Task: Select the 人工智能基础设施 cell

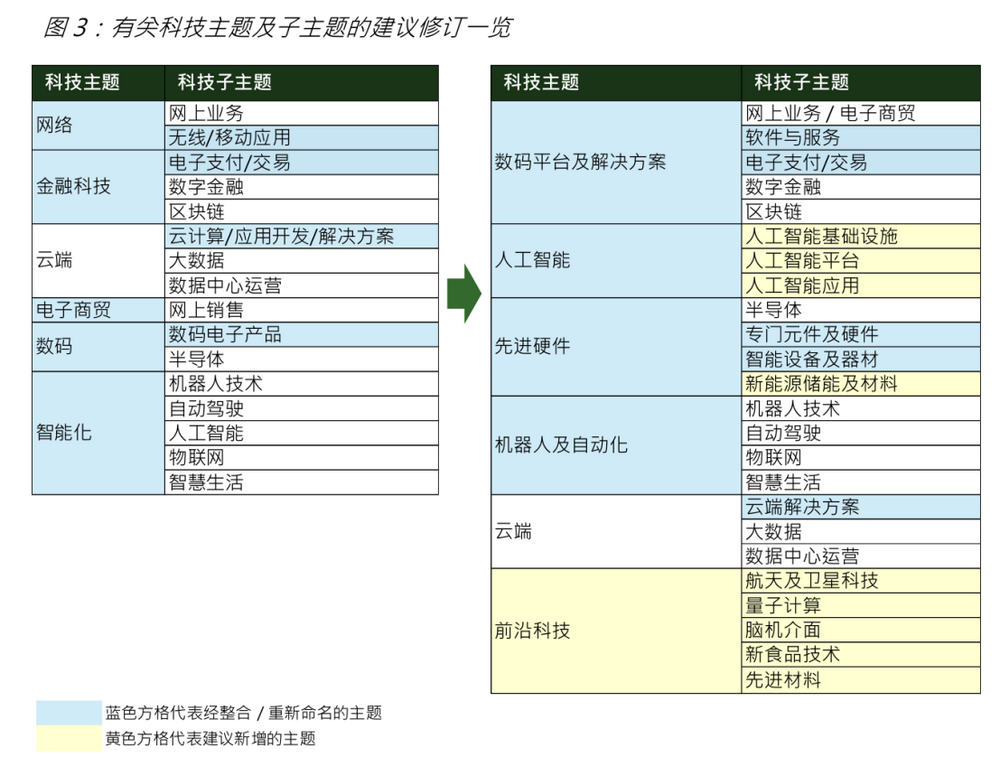Action: tap(860, 236)
